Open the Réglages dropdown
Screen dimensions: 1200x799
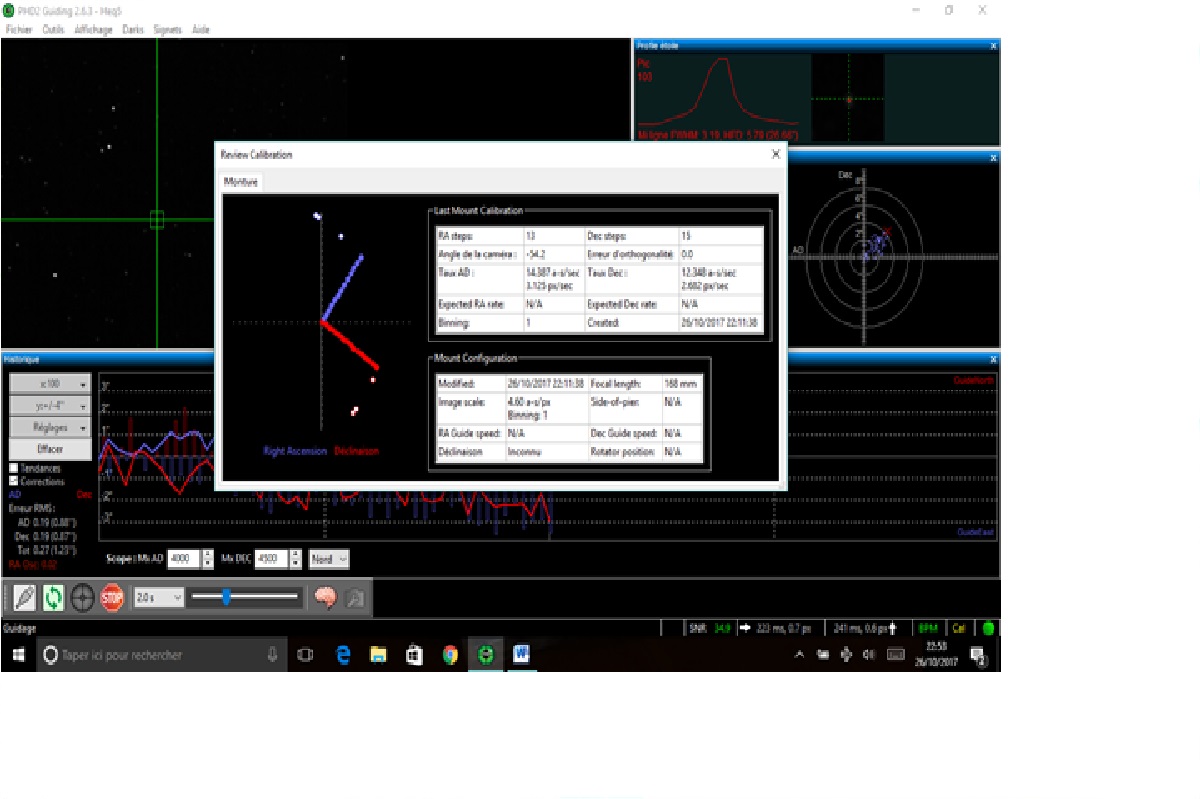tap(51, 428)
